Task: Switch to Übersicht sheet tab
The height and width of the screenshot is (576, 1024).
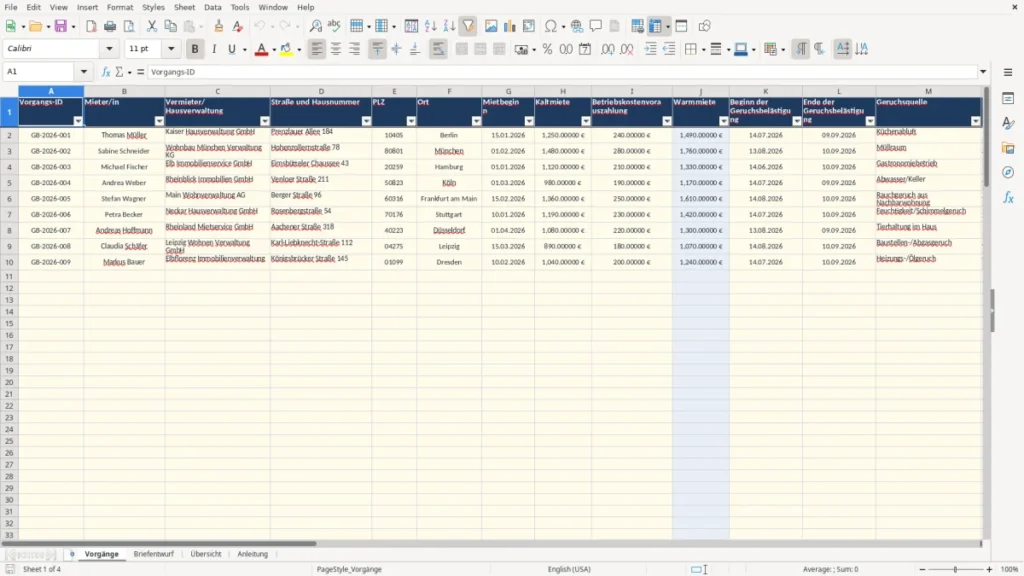Action: pos(206,554)
